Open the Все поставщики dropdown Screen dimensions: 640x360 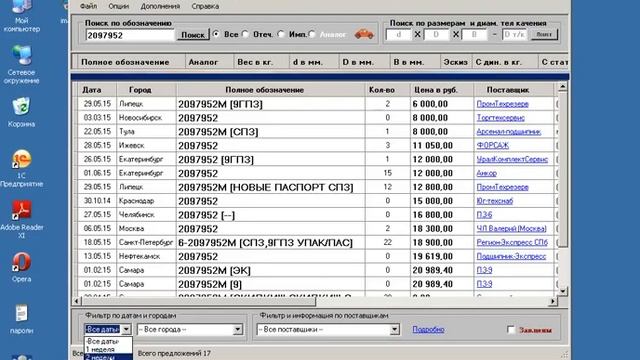click(x=328, y=329)
